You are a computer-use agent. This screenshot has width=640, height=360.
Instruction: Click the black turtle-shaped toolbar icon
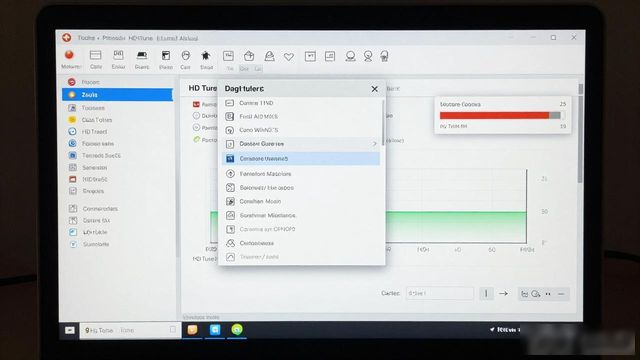point(206,56)
